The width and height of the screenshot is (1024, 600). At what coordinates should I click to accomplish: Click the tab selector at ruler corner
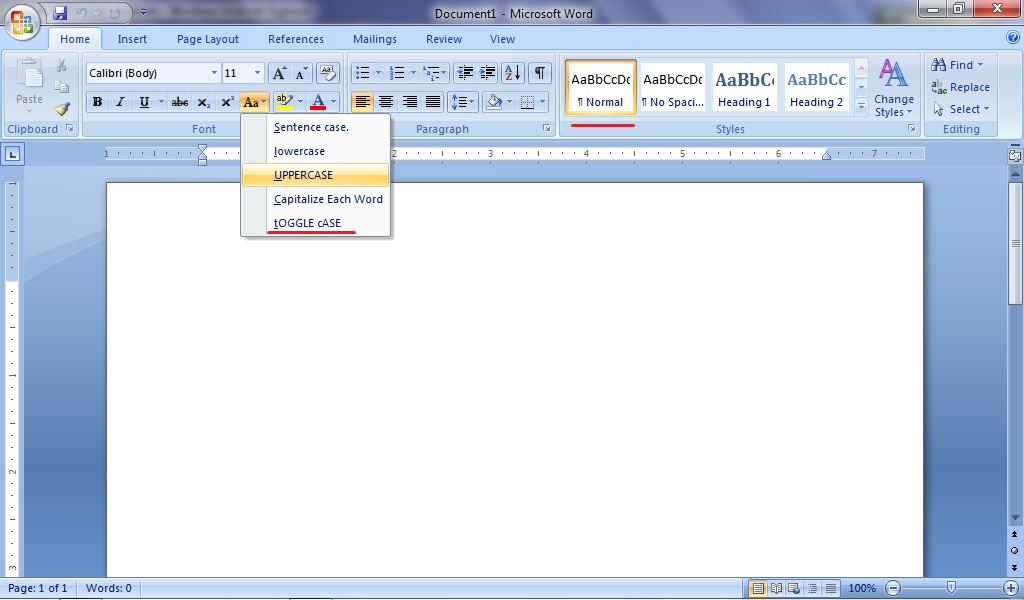click(13, 155)
